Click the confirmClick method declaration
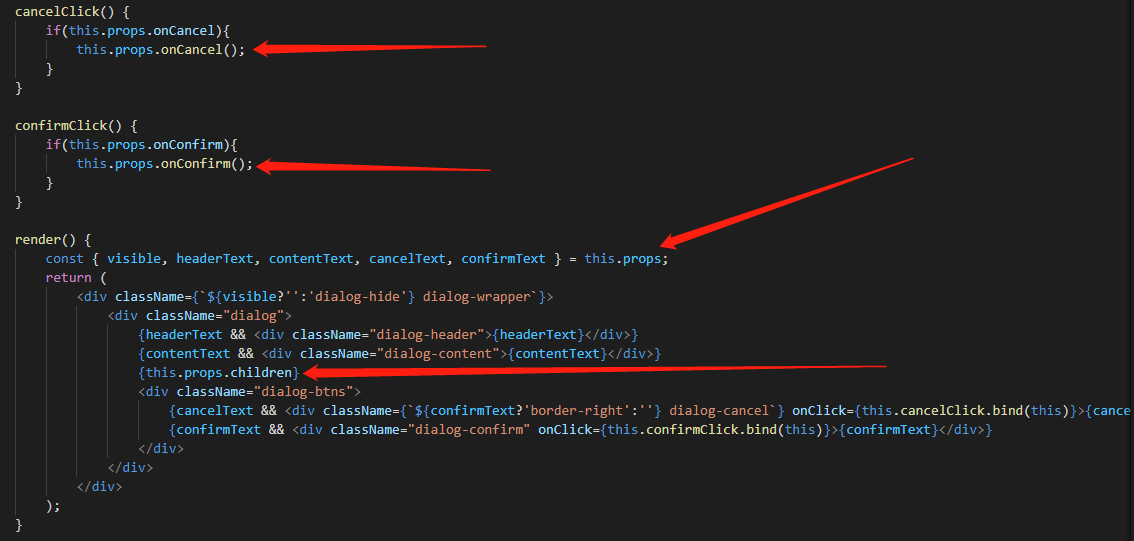The image size is (1134, 541). point(57,126)
